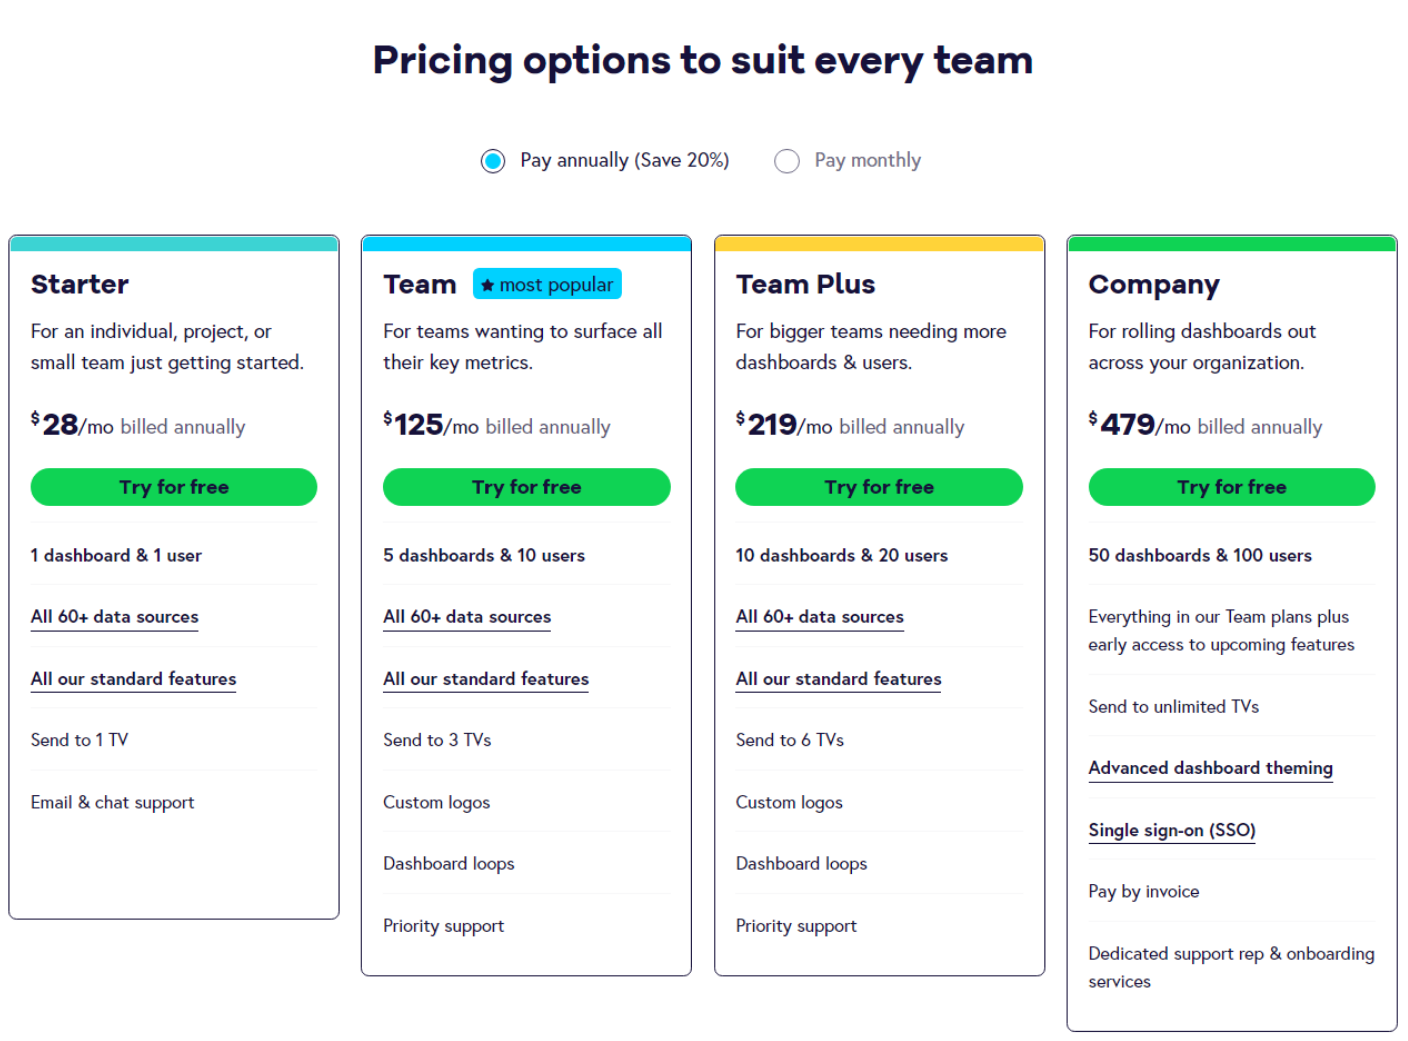This screenshot has height=1041, width=1408.
Task: Click the Team Plus plan heading
Action: click(x=806, y=284)
